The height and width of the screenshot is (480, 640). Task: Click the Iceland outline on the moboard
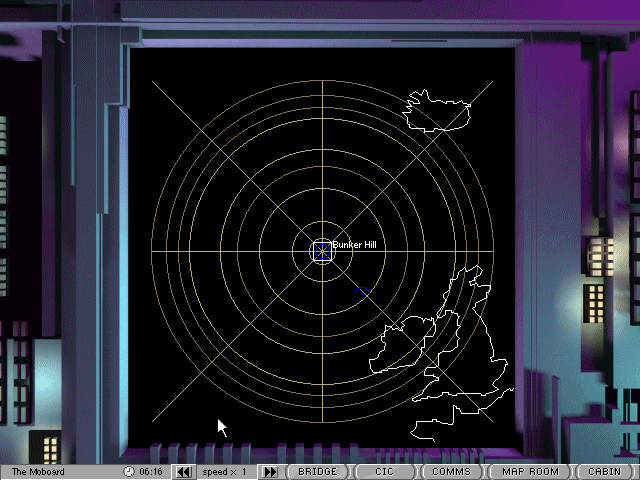point(437,111)
